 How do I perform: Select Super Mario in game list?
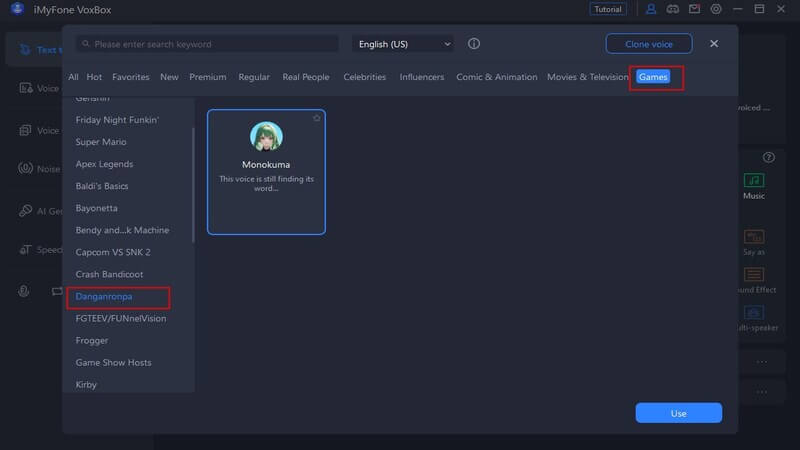coord(101,142)
